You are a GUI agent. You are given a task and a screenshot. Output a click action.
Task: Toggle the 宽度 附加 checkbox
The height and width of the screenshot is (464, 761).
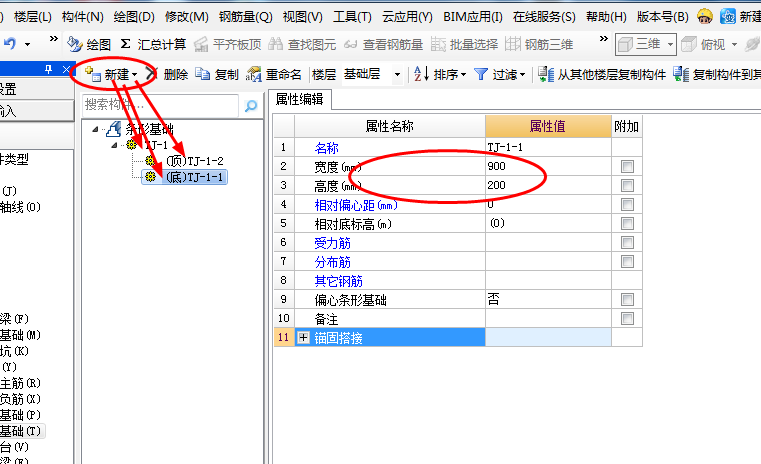coord(627,166)
